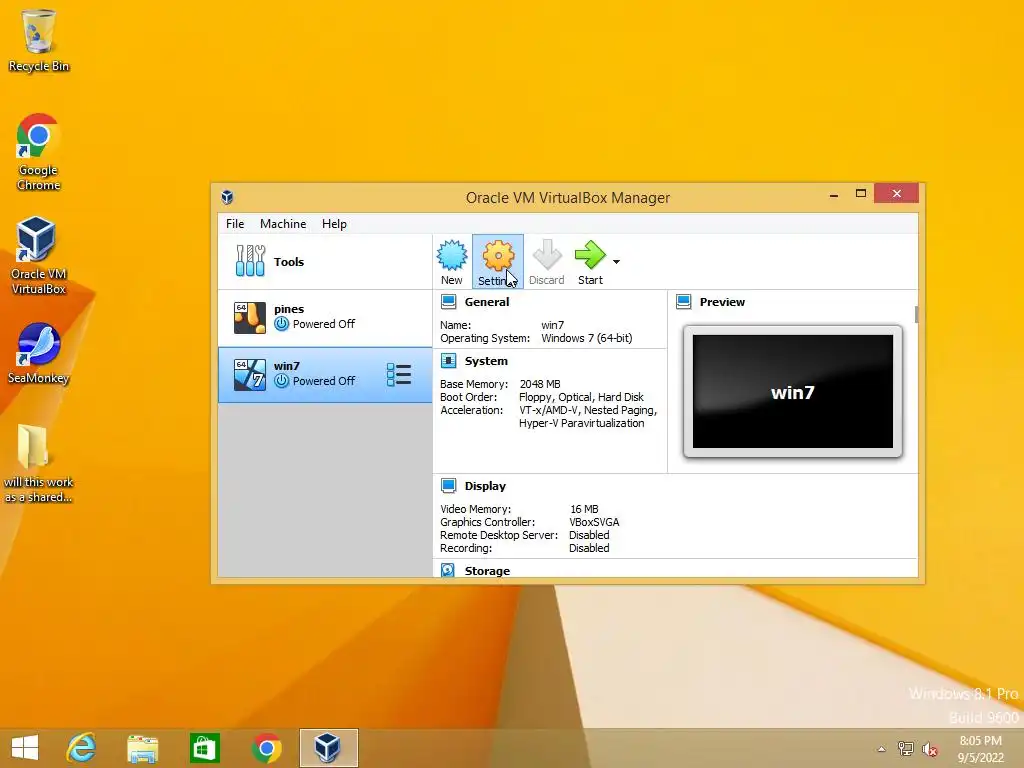1024x768 pixels.
Task: Click the Preview header label
Action: [722, 302]
